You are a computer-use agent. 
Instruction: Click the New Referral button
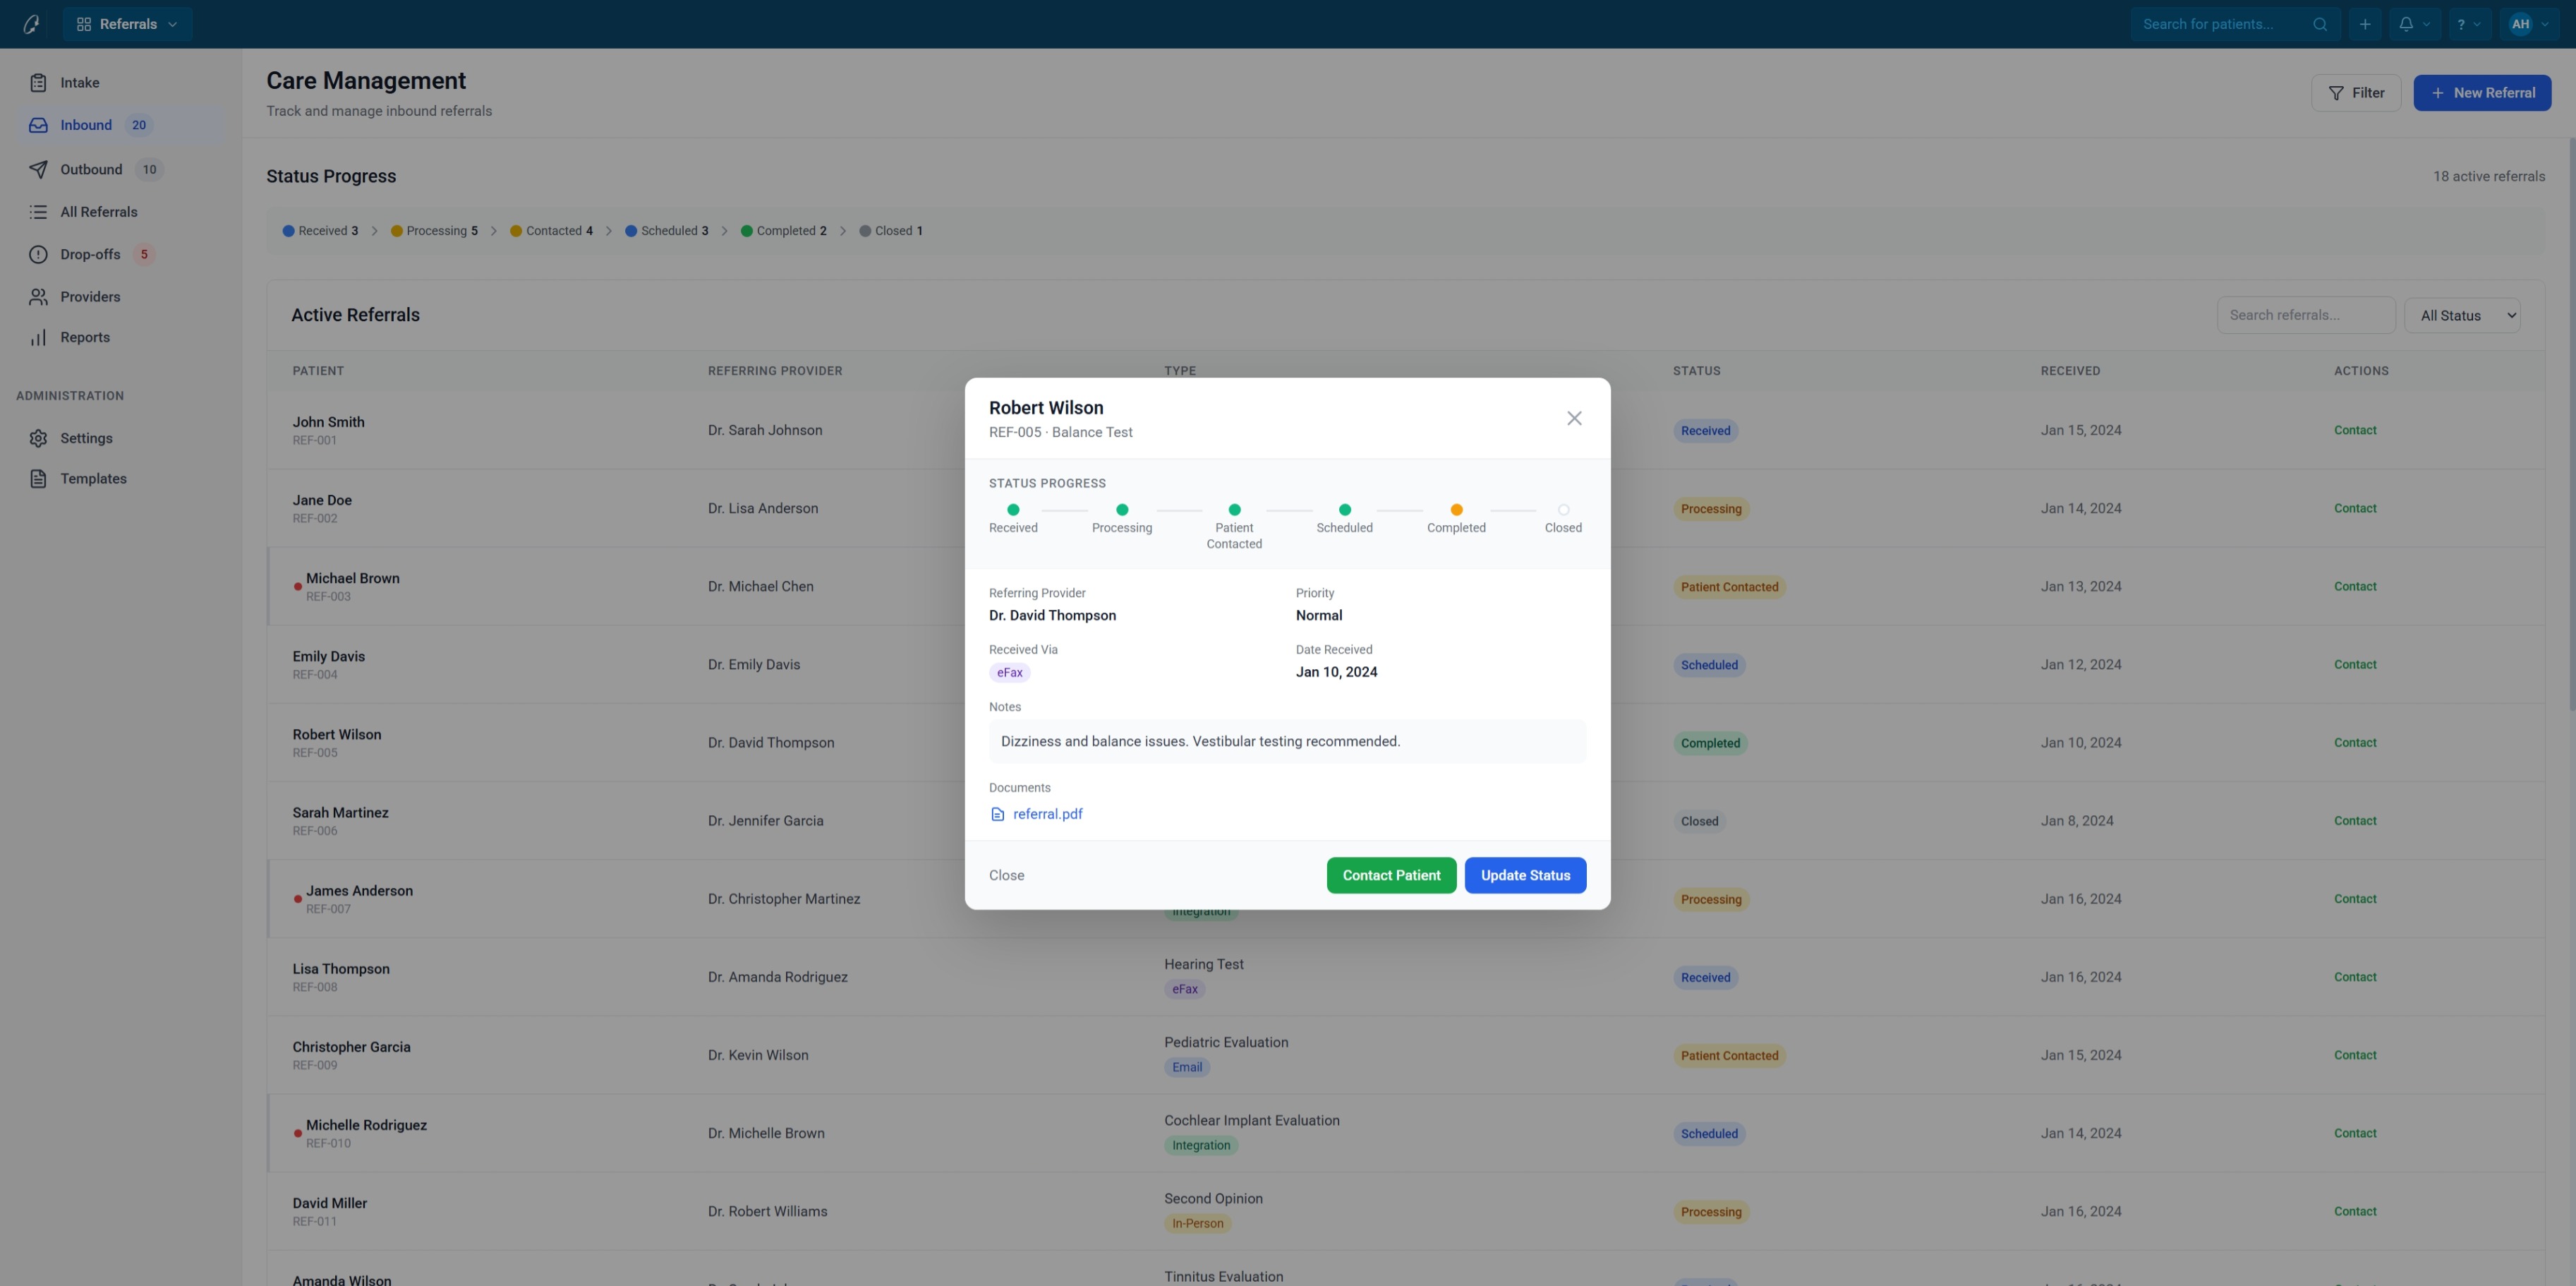[2482, 93]
